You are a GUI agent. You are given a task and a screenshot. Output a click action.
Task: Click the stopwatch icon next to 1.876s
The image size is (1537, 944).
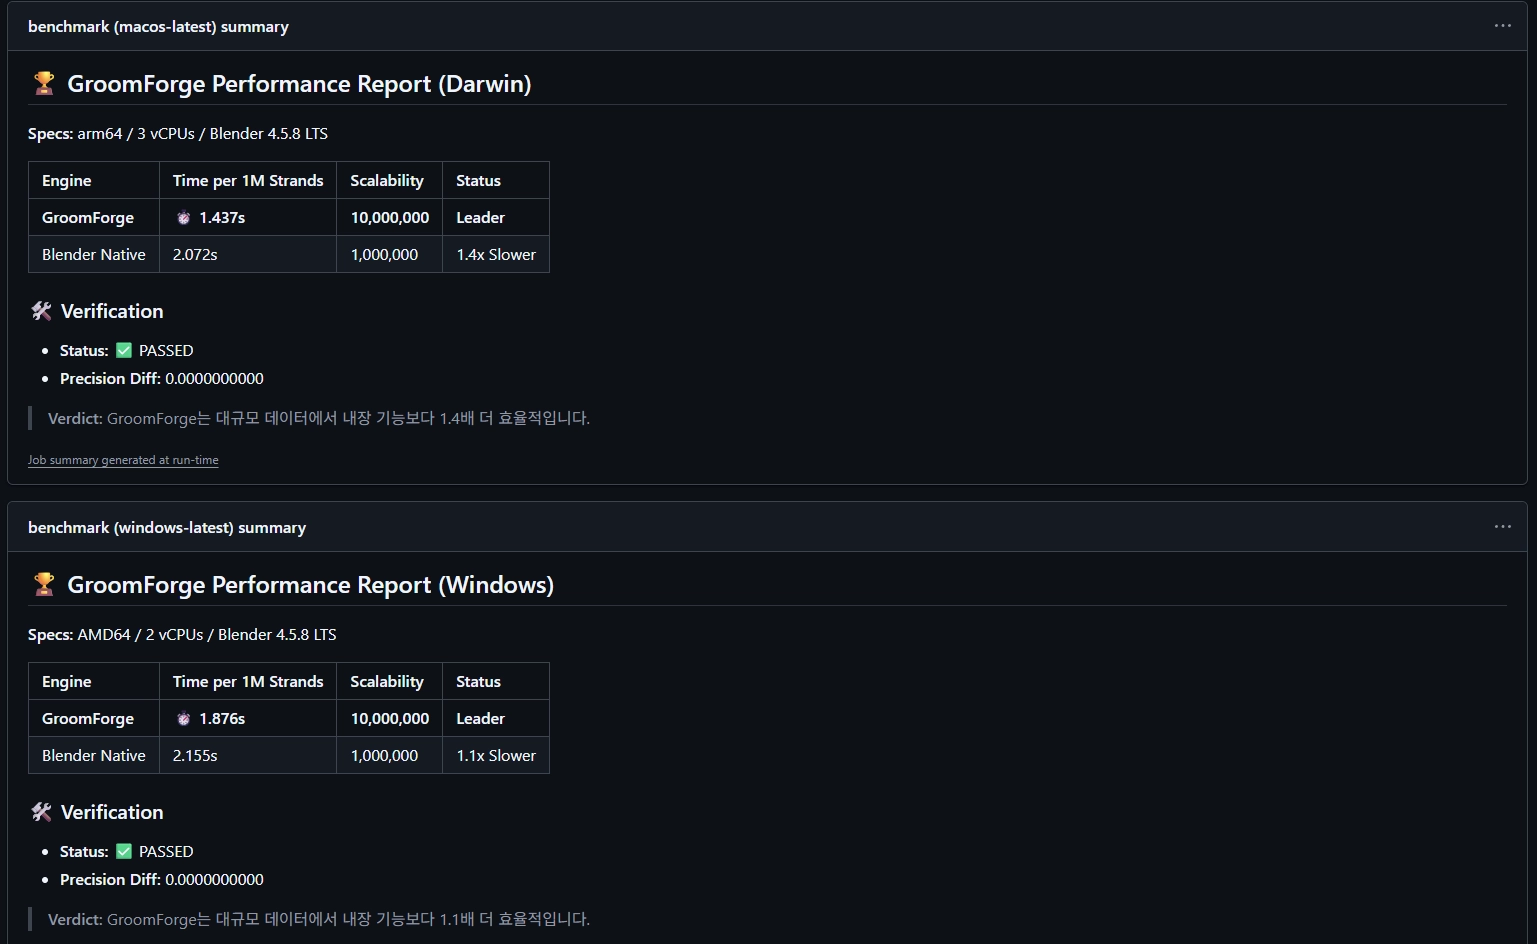(x=183, y=719)
